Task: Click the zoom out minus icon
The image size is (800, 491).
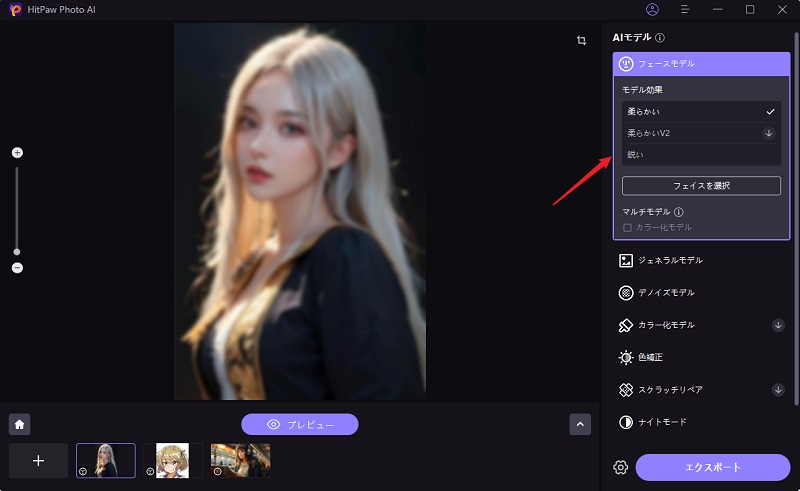Action: pyautogui.click(x=17, y=268)
